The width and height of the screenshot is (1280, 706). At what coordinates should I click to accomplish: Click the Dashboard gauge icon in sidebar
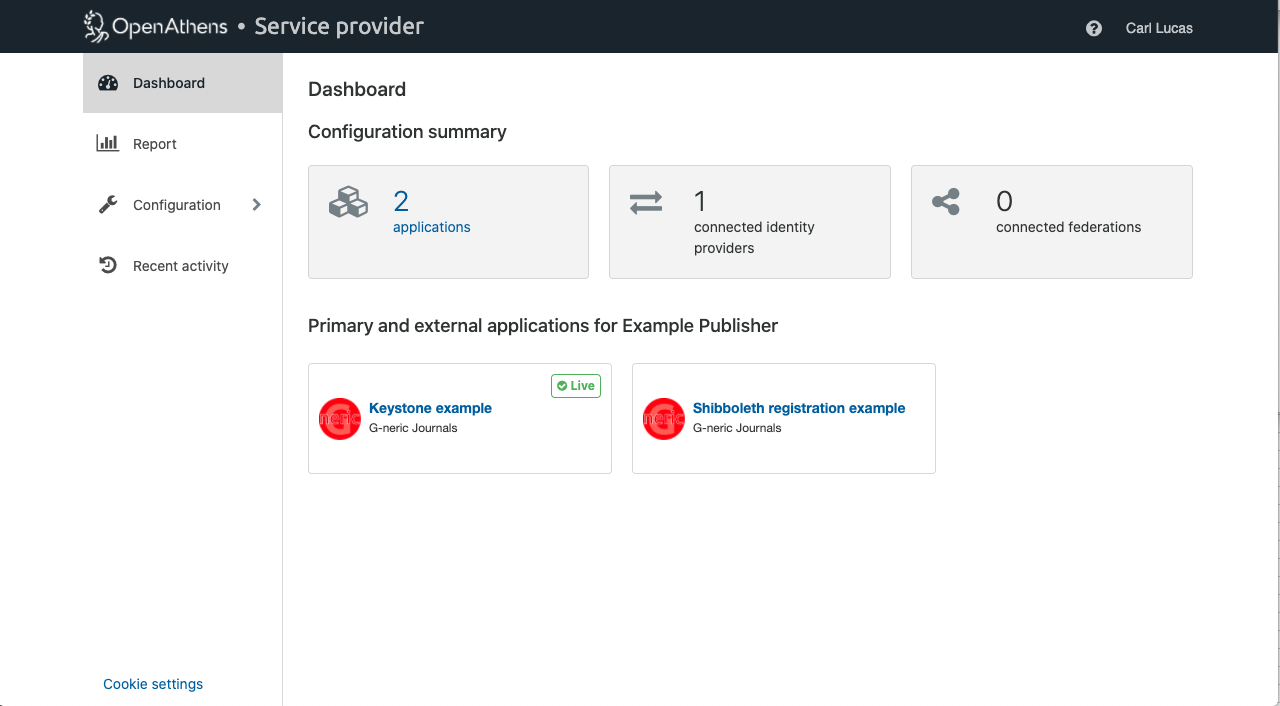[x=108, y=83]
